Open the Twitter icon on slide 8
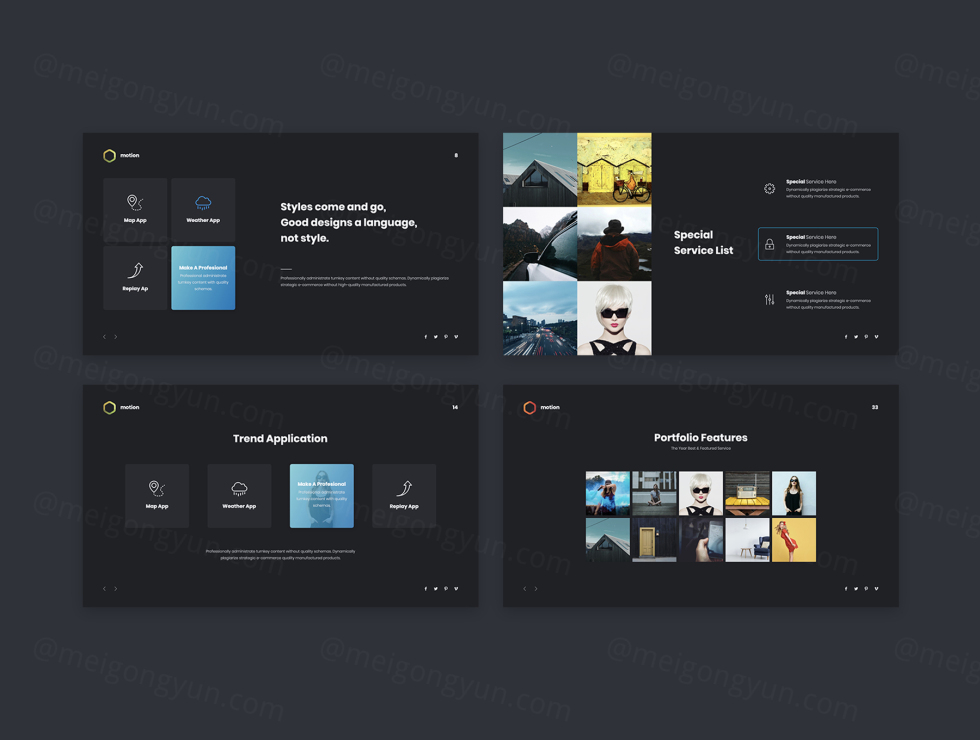 point(436,337)
